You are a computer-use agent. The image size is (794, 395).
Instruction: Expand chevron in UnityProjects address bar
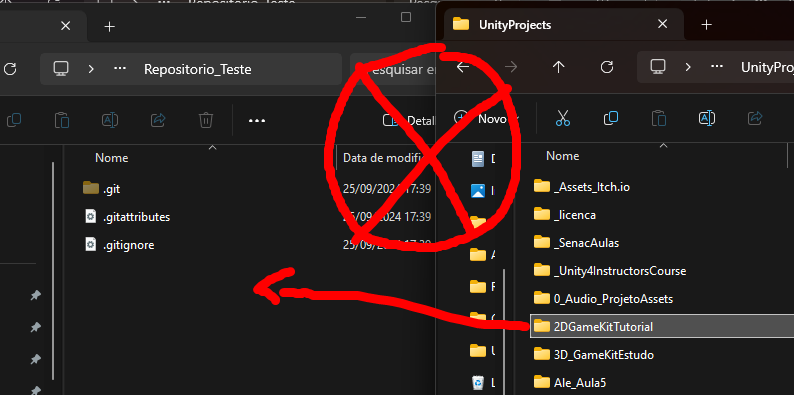[688, 67]
